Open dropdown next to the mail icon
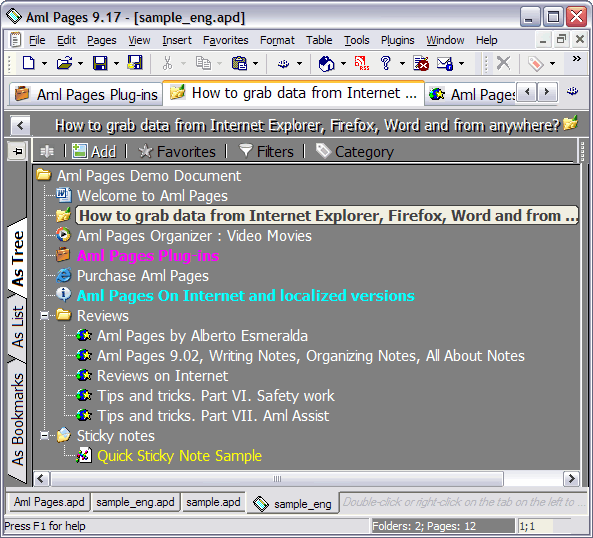Viewport: 593px width, 538px height. tap(461, 63)
